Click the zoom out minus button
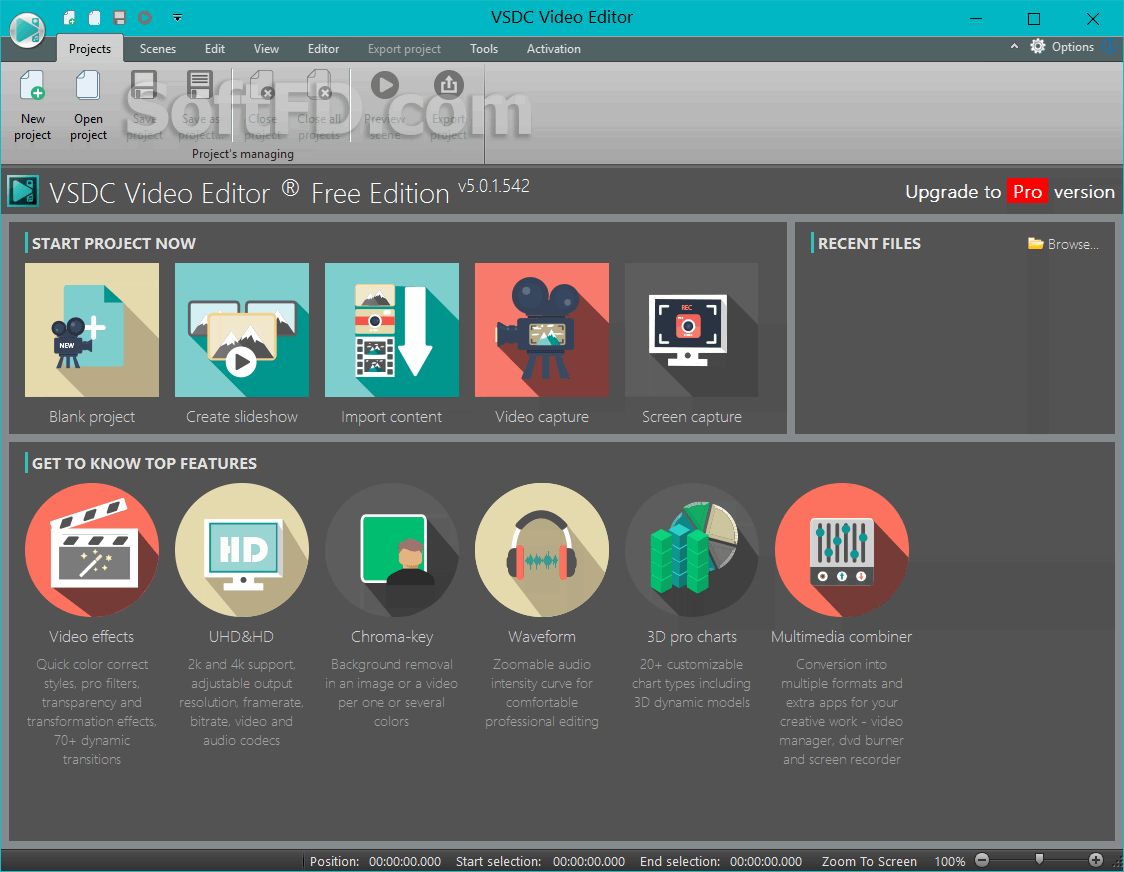 982,860
